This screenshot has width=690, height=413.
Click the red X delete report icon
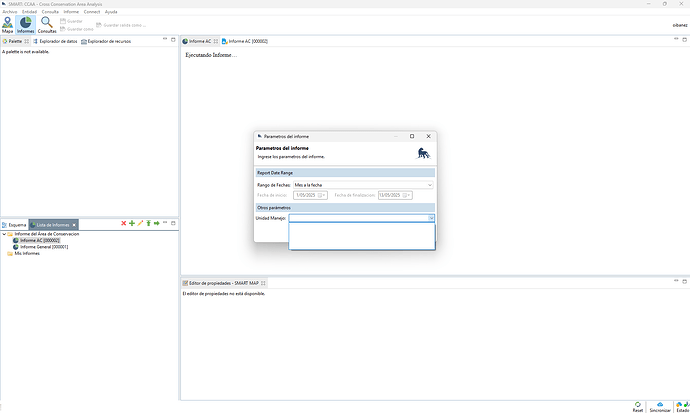click(123, 223)
